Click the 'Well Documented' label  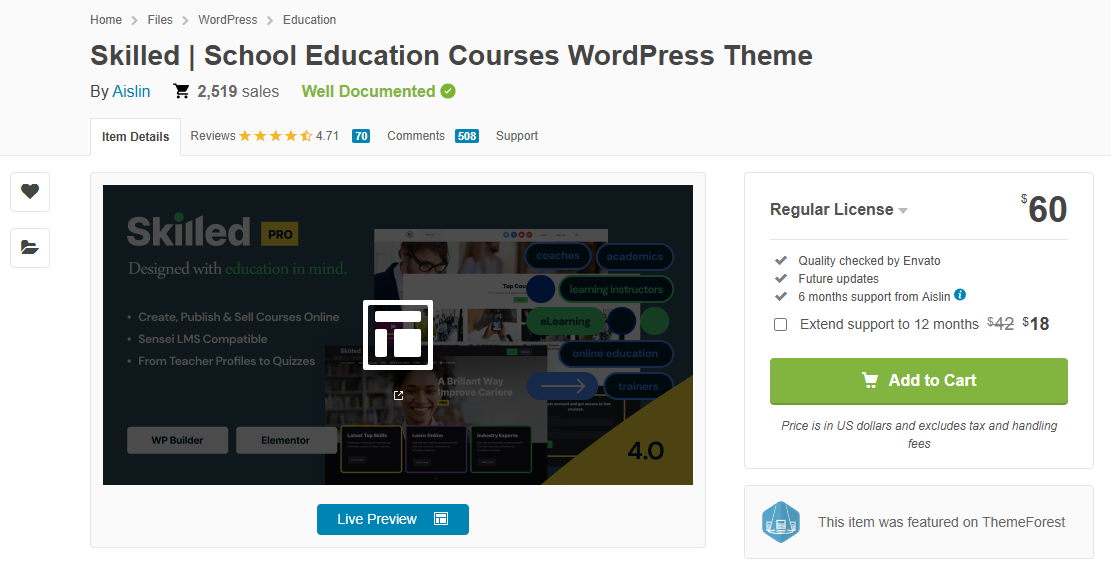tap(368, 91)
